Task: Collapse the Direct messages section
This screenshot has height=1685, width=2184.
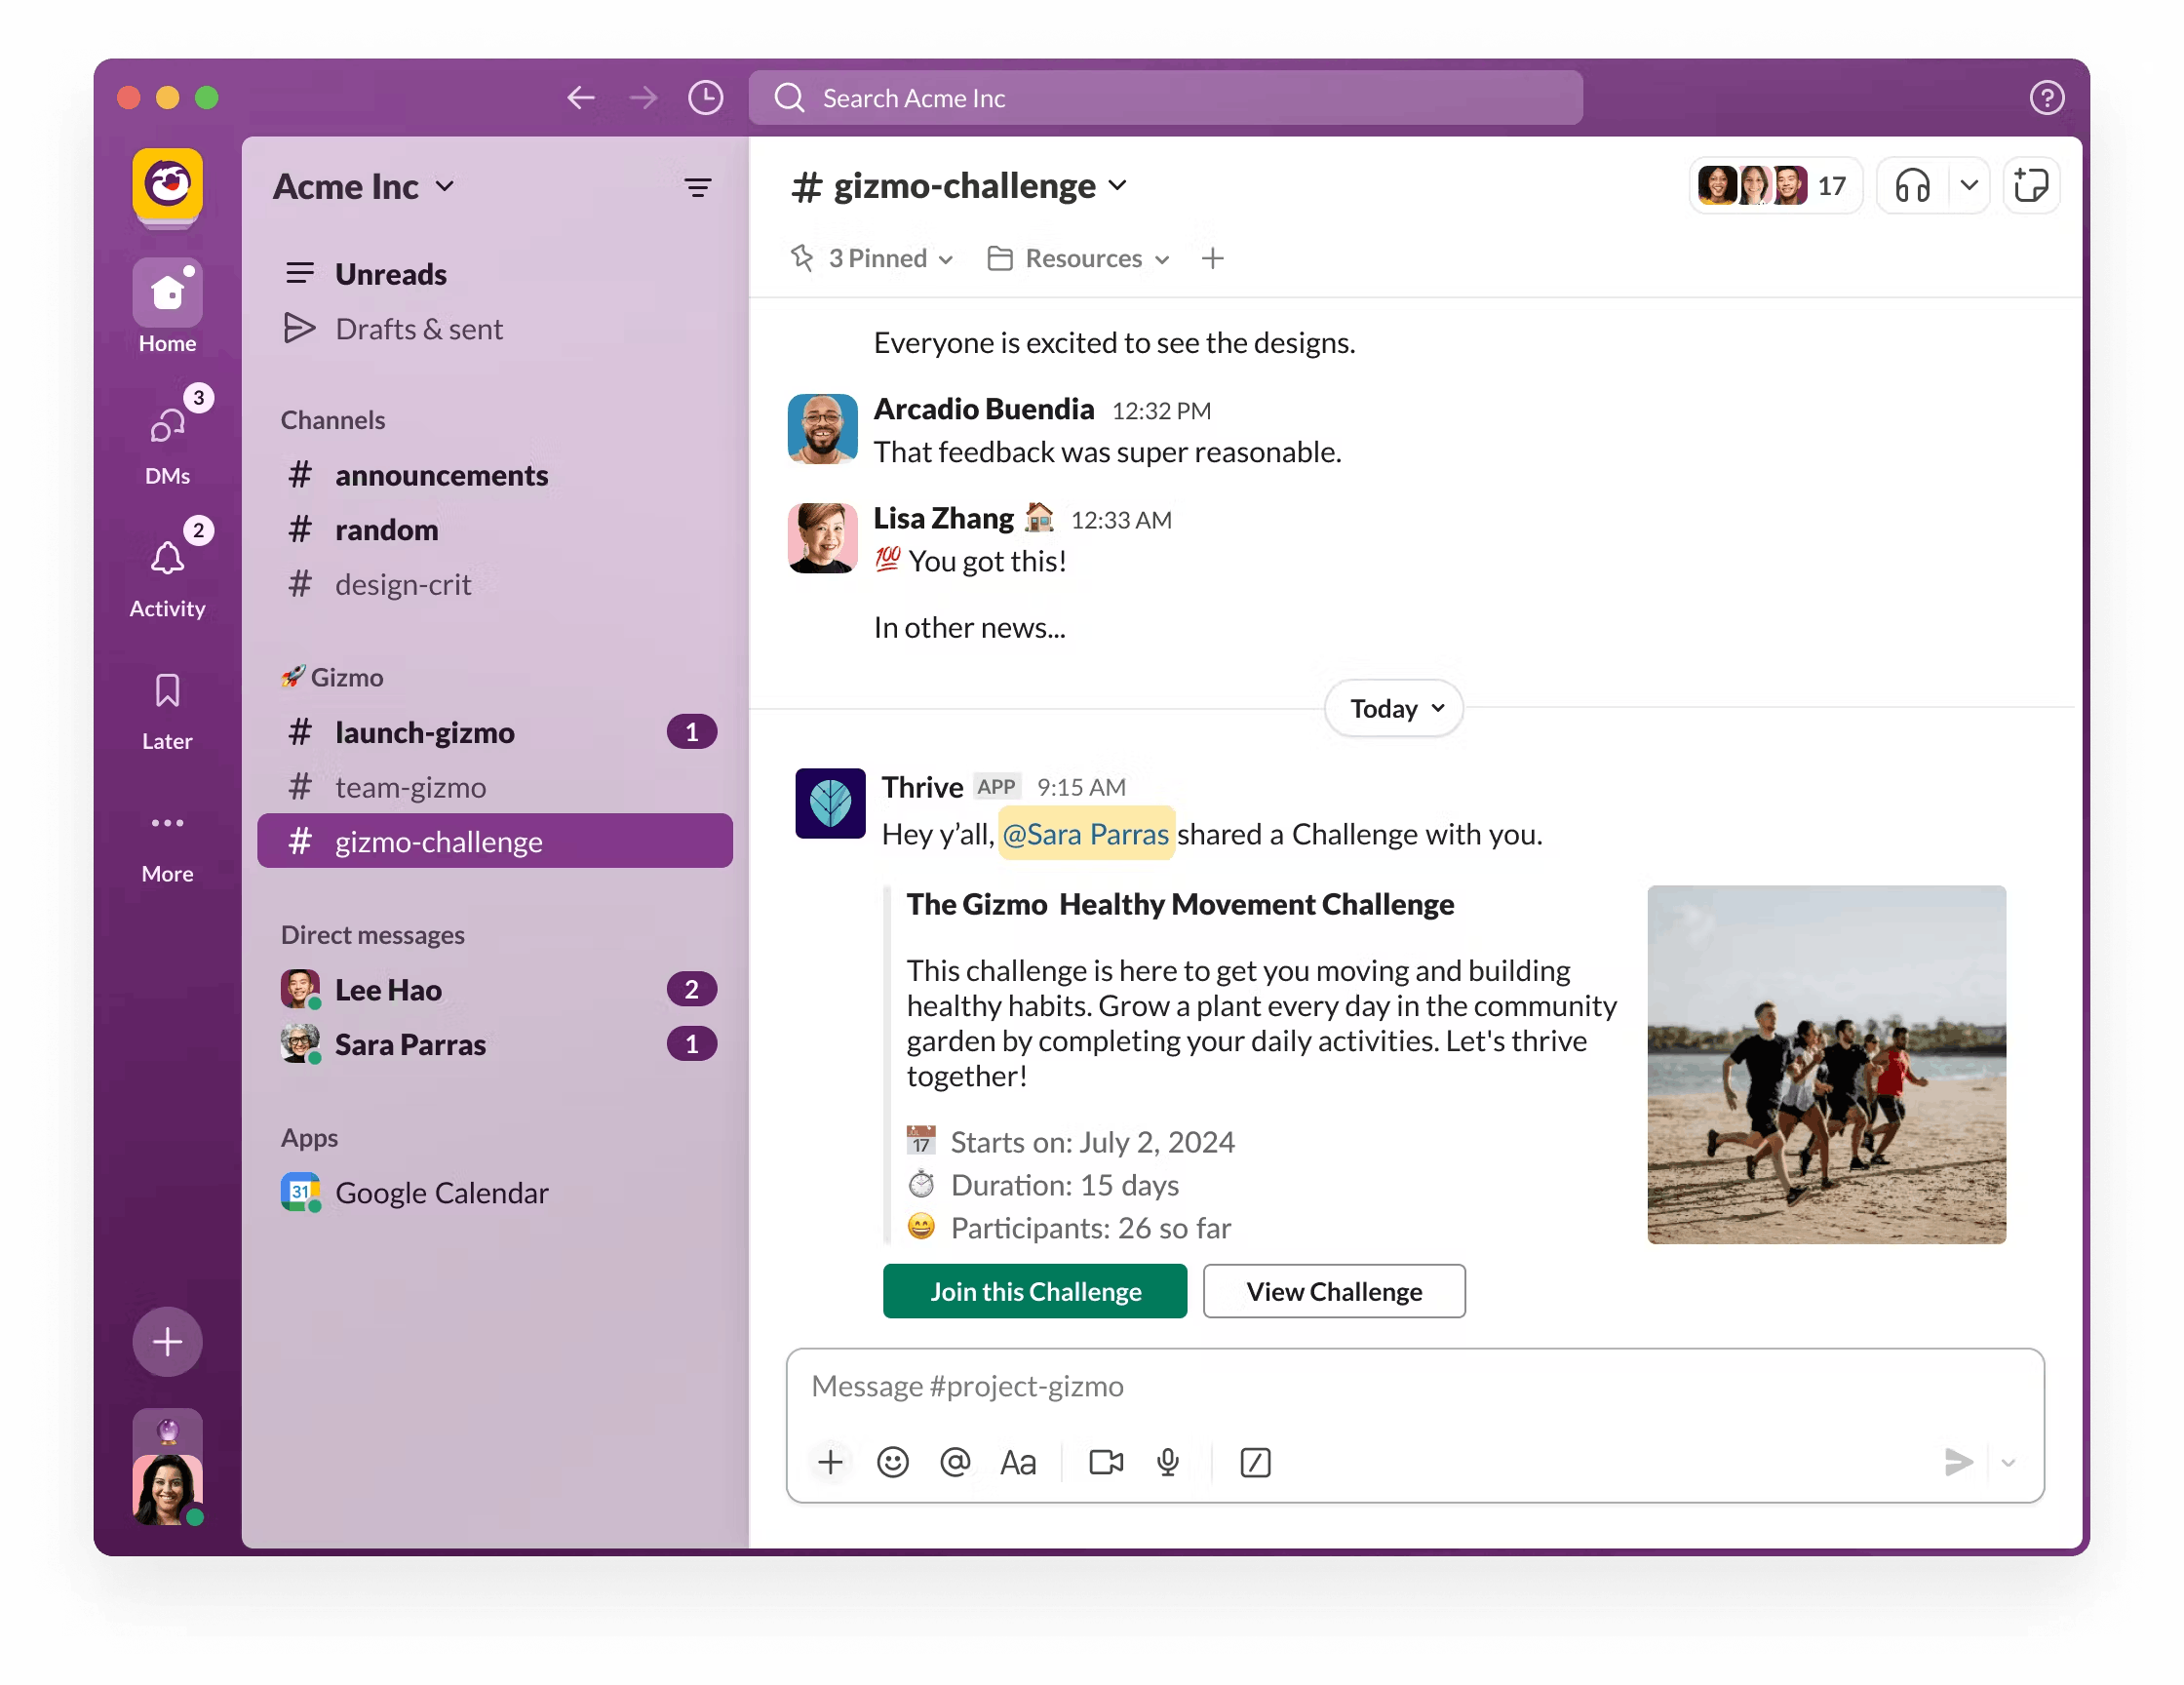Action: pyautogui.click(x=373, y=935)
